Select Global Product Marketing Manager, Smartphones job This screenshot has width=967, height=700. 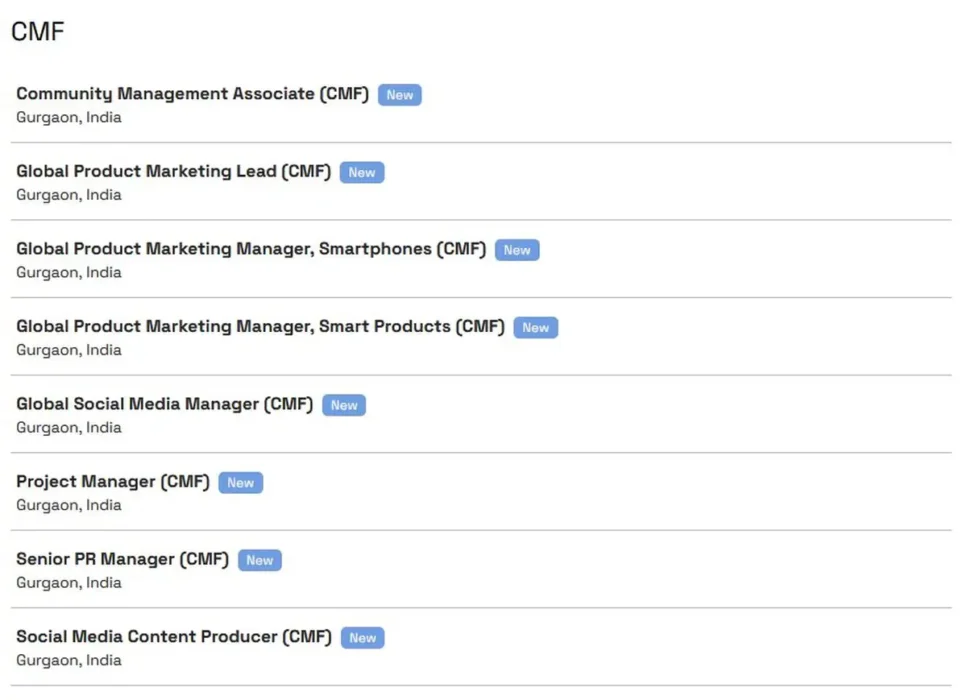pyautogui.click(x=251, y=249)
